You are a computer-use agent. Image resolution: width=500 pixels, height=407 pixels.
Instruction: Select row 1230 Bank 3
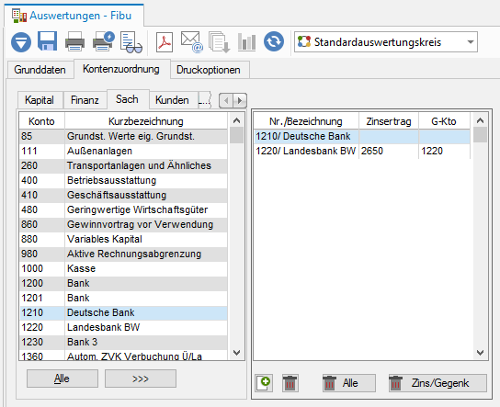pyautogui.click(x=123, y=342)
